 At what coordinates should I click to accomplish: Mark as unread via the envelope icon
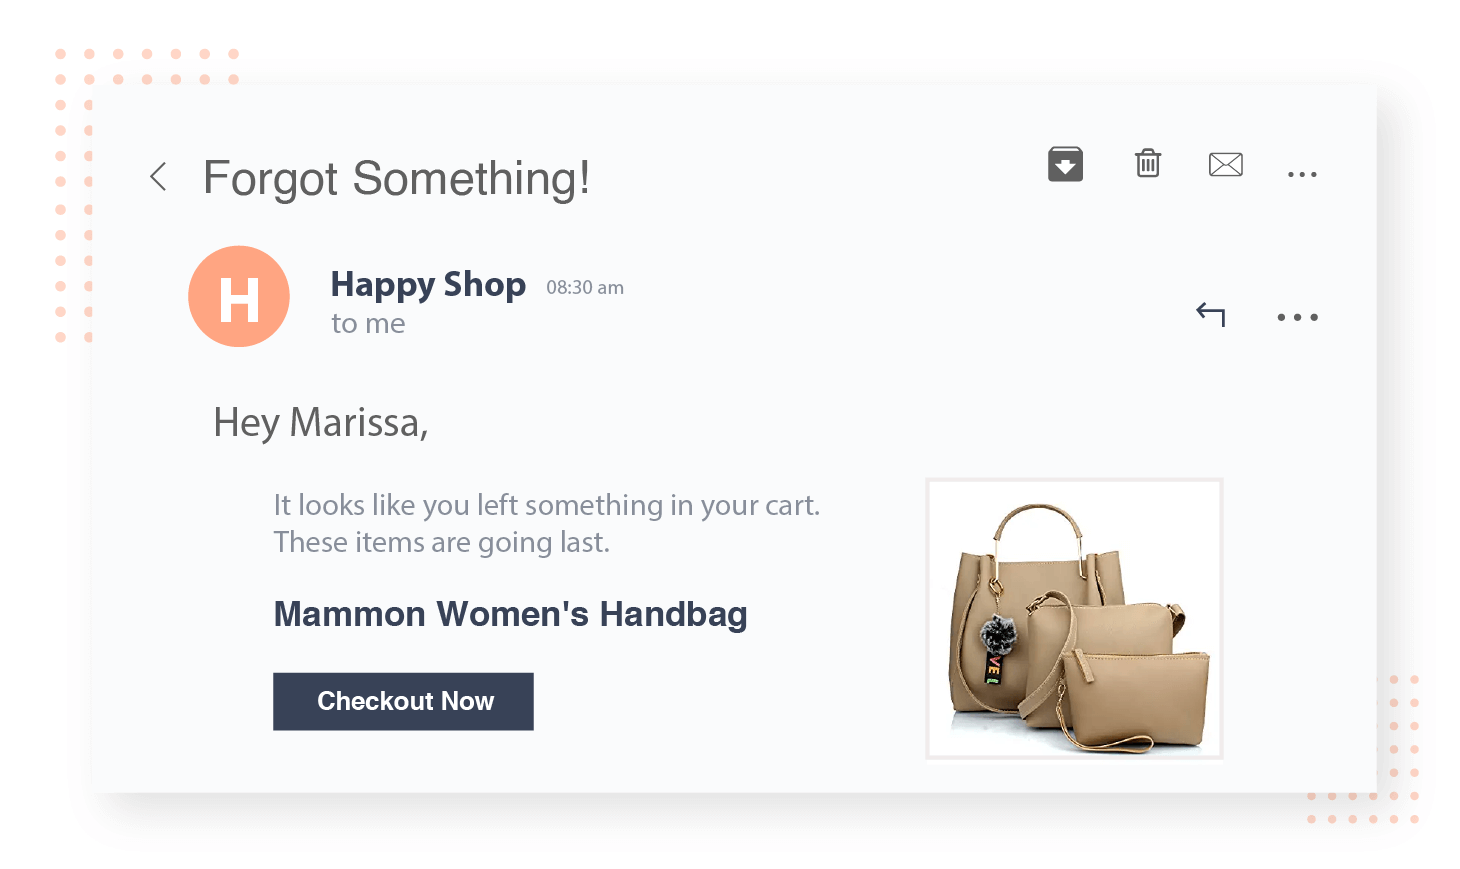pos(1226,164)
